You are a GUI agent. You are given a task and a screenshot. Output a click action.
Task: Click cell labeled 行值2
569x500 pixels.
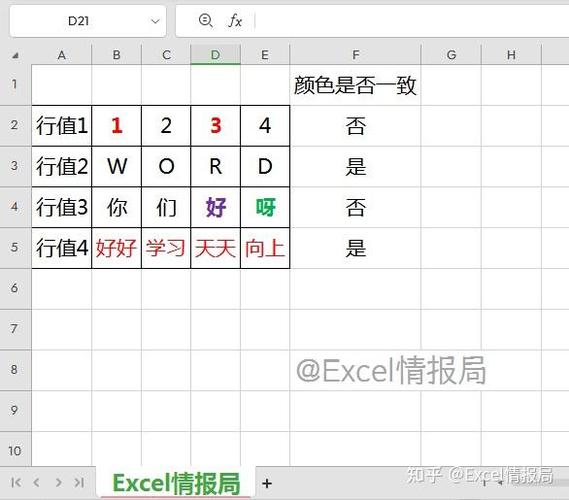(62, 167)
